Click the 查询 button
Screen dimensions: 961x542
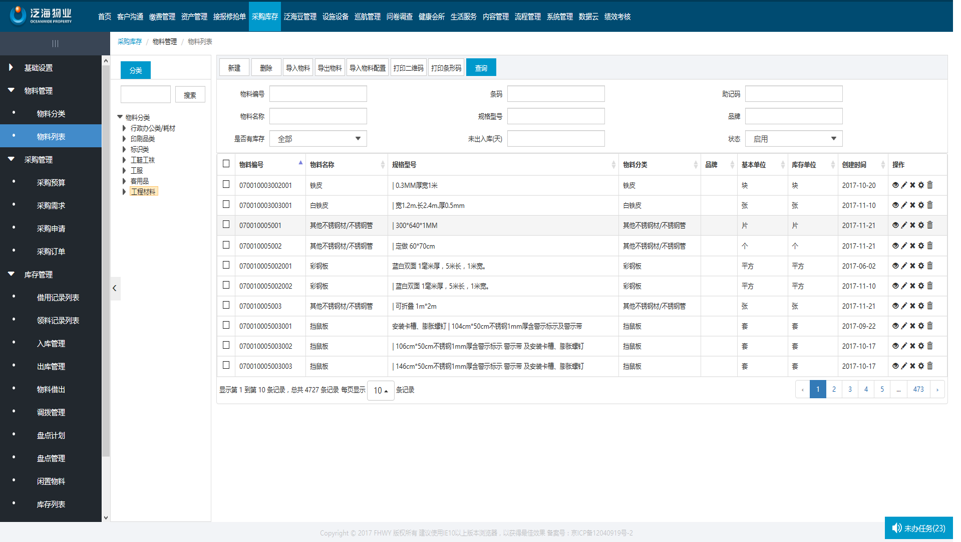[x=481, y=68]
